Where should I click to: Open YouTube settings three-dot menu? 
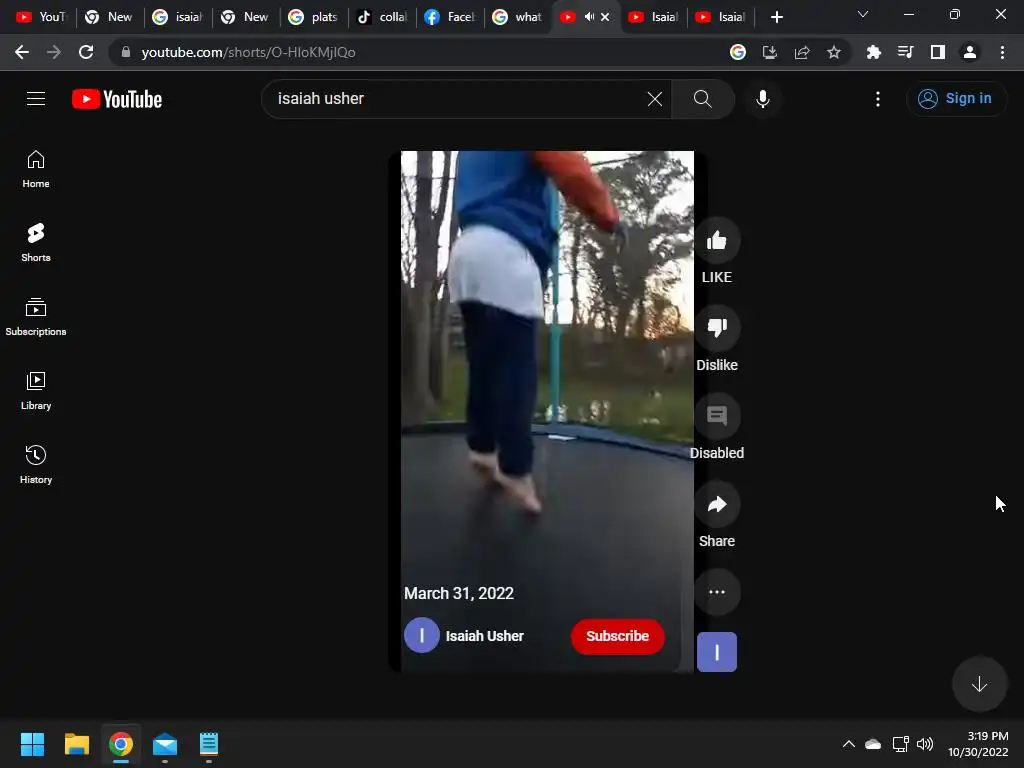click(878, 99)
